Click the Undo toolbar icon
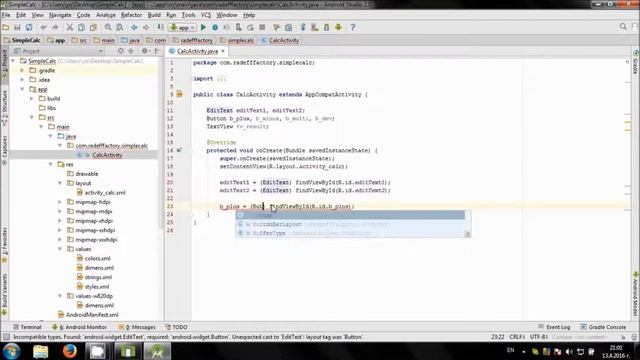This screenshot has height=360, width=640. (x=43, y=27)
